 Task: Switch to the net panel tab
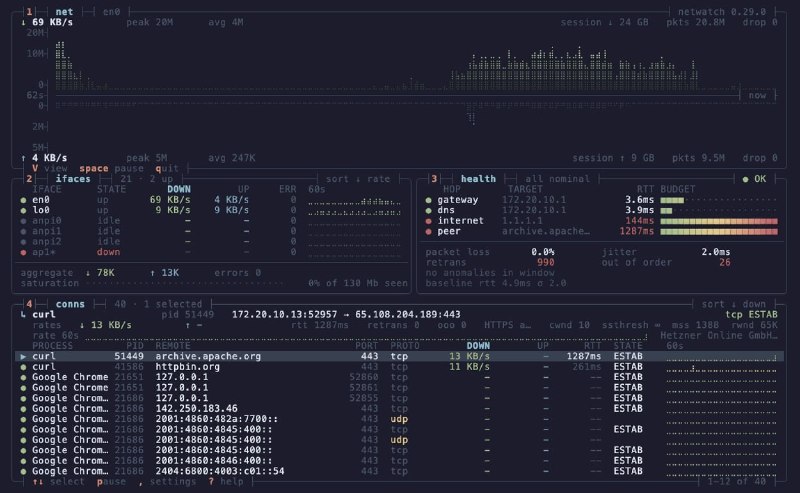coord(64,12)
